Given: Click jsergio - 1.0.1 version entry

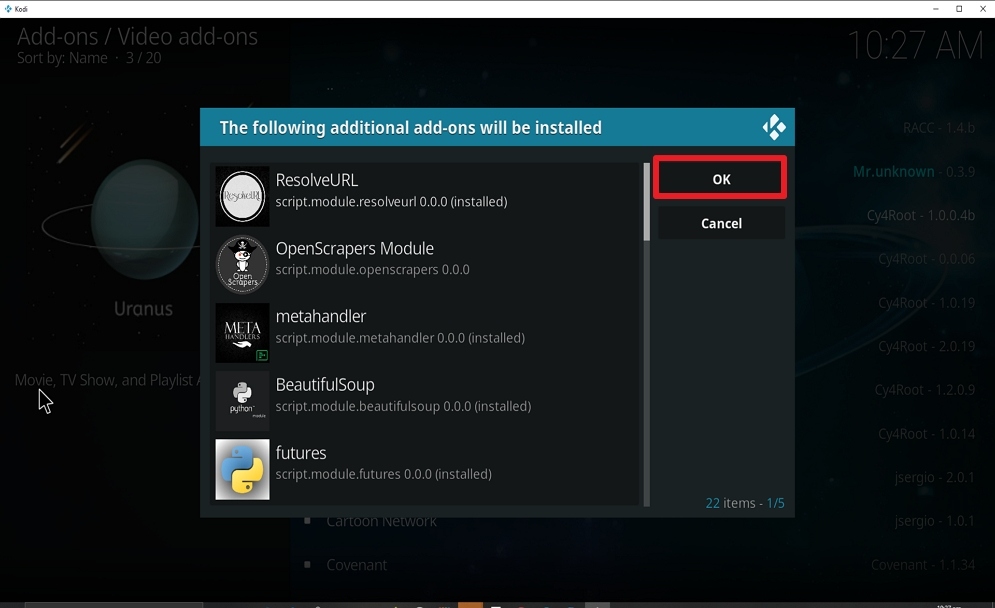Looking at the screenshot, I should coord(934,521).
